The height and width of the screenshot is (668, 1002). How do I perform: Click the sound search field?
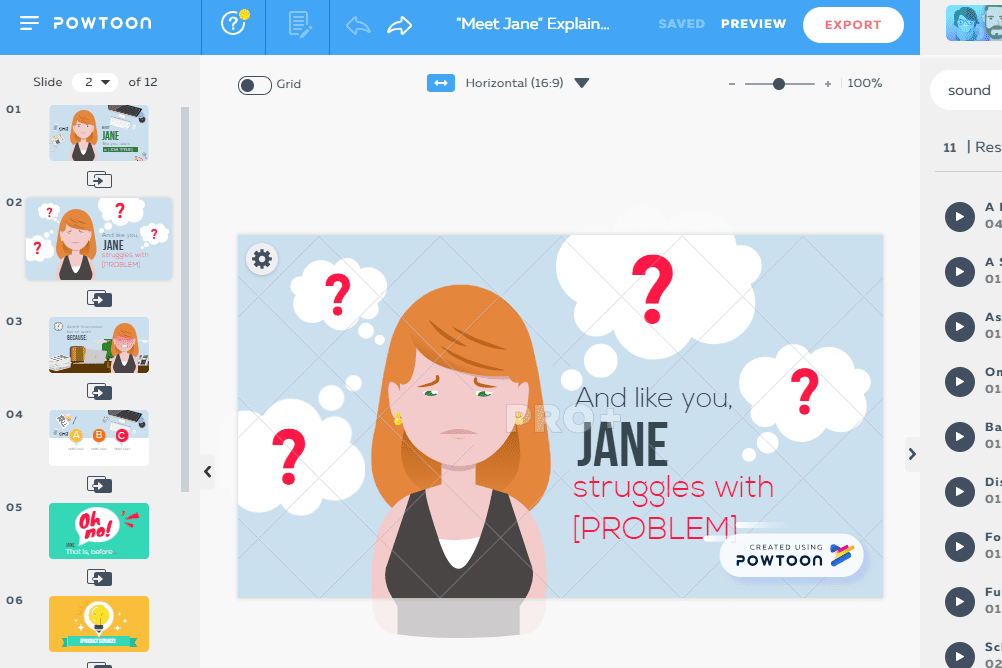pos(966,90)
